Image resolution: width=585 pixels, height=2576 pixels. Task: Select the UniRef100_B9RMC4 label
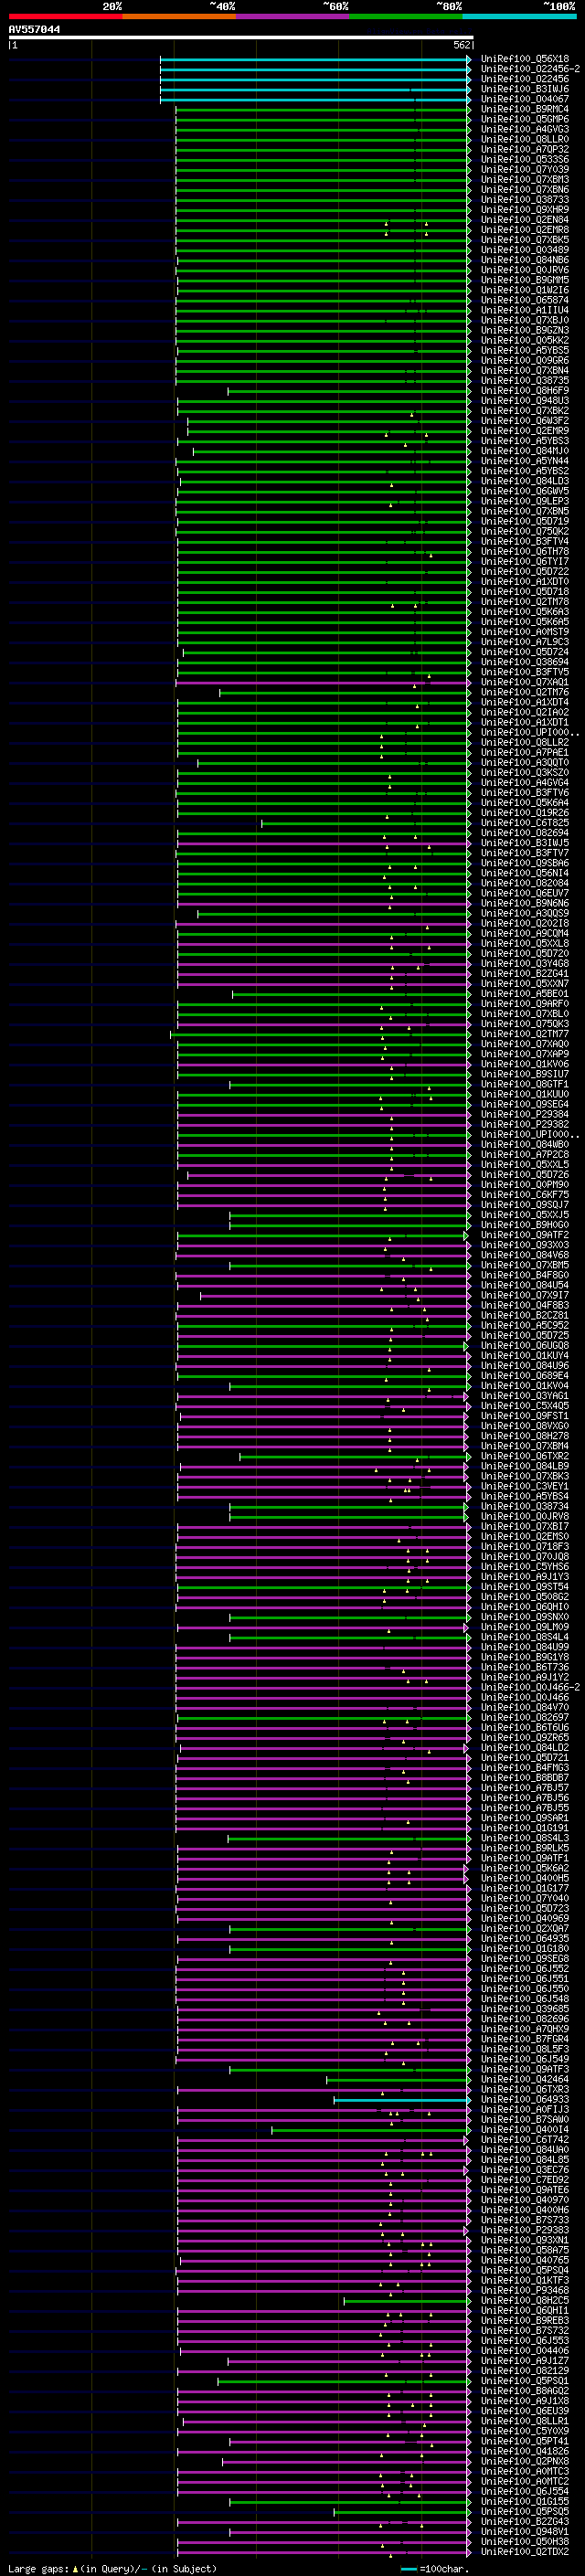pyautogui.click(x=525, y=109)
